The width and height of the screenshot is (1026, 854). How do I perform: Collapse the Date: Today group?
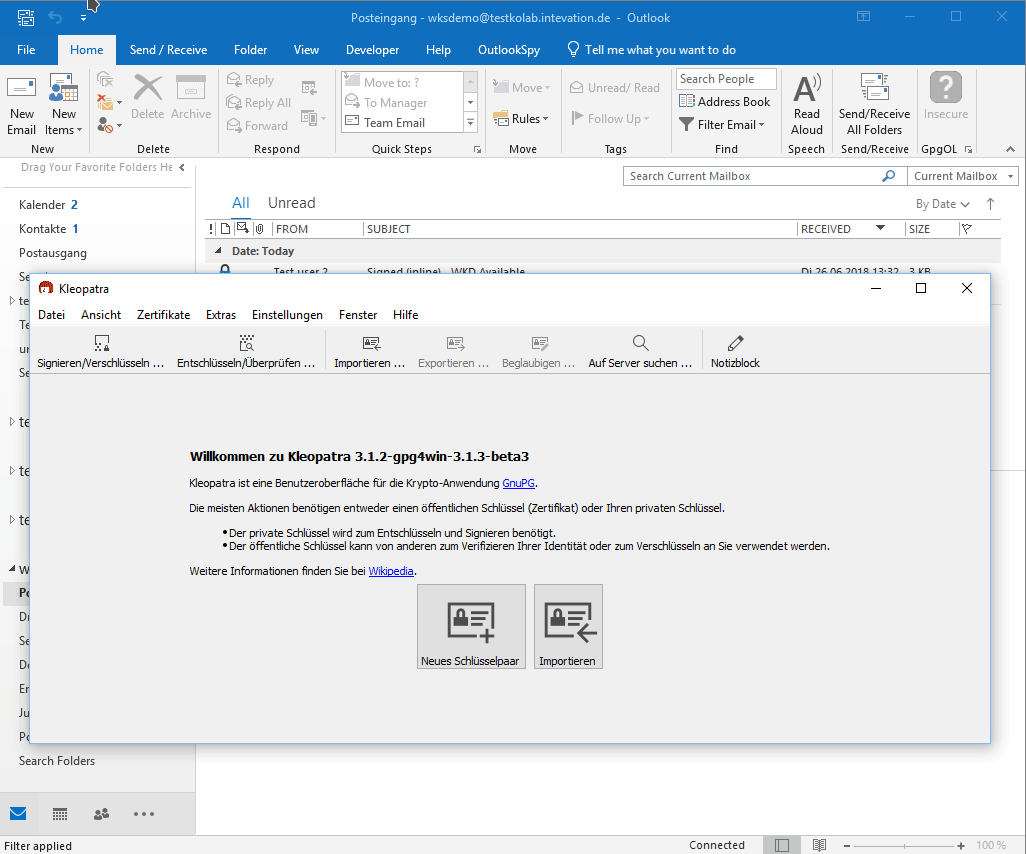tap(219, 251)
